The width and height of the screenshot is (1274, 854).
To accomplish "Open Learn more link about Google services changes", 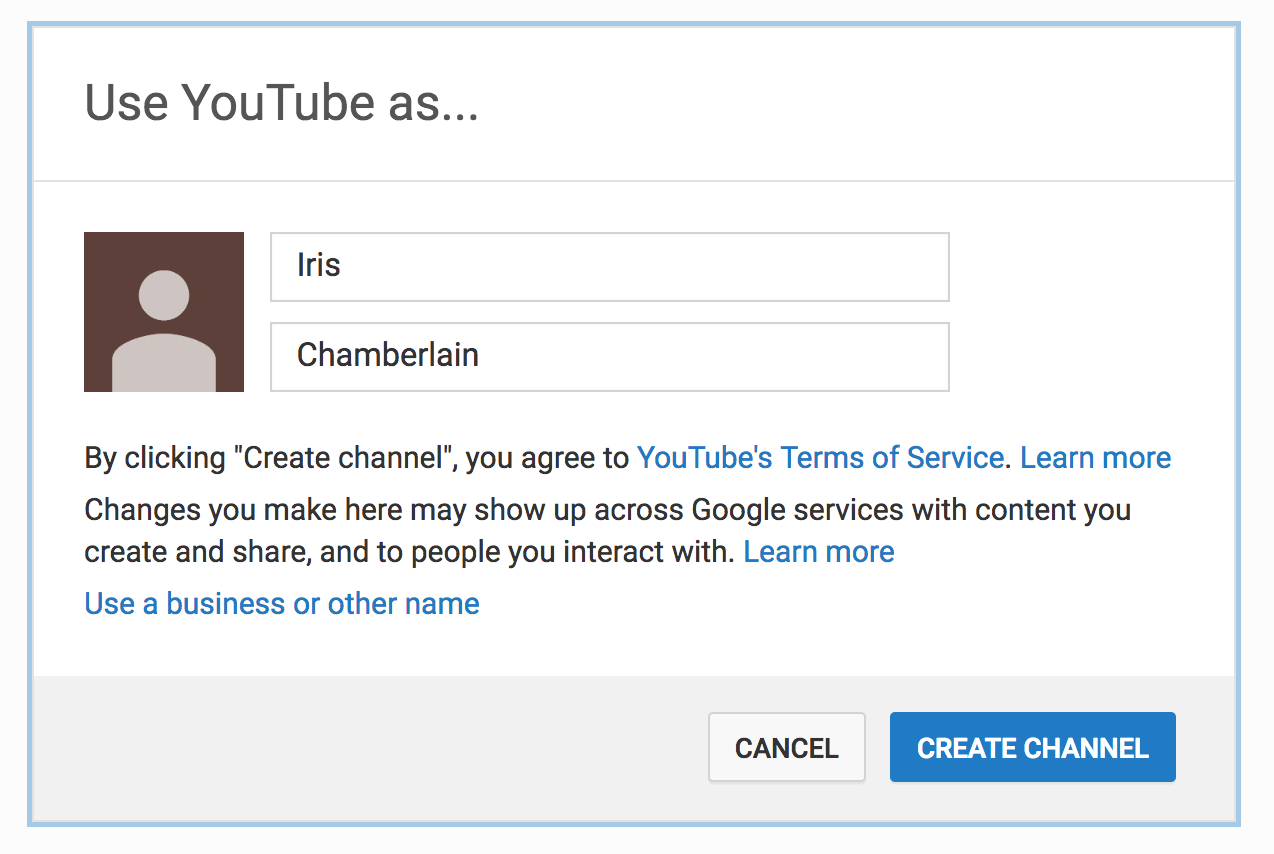I will click(x=819, y=552).
